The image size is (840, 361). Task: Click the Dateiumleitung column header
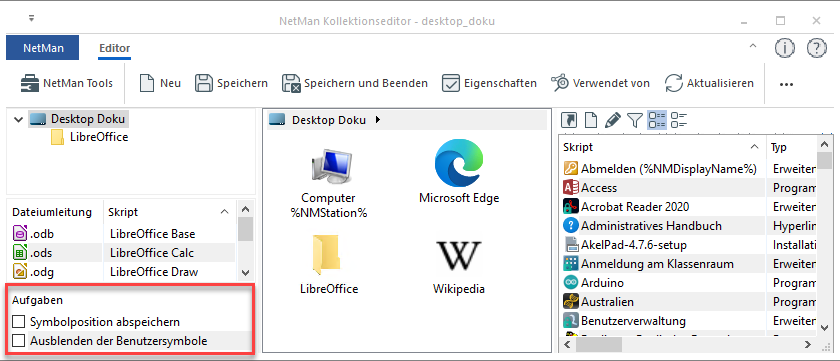click(x=52, y=212)
